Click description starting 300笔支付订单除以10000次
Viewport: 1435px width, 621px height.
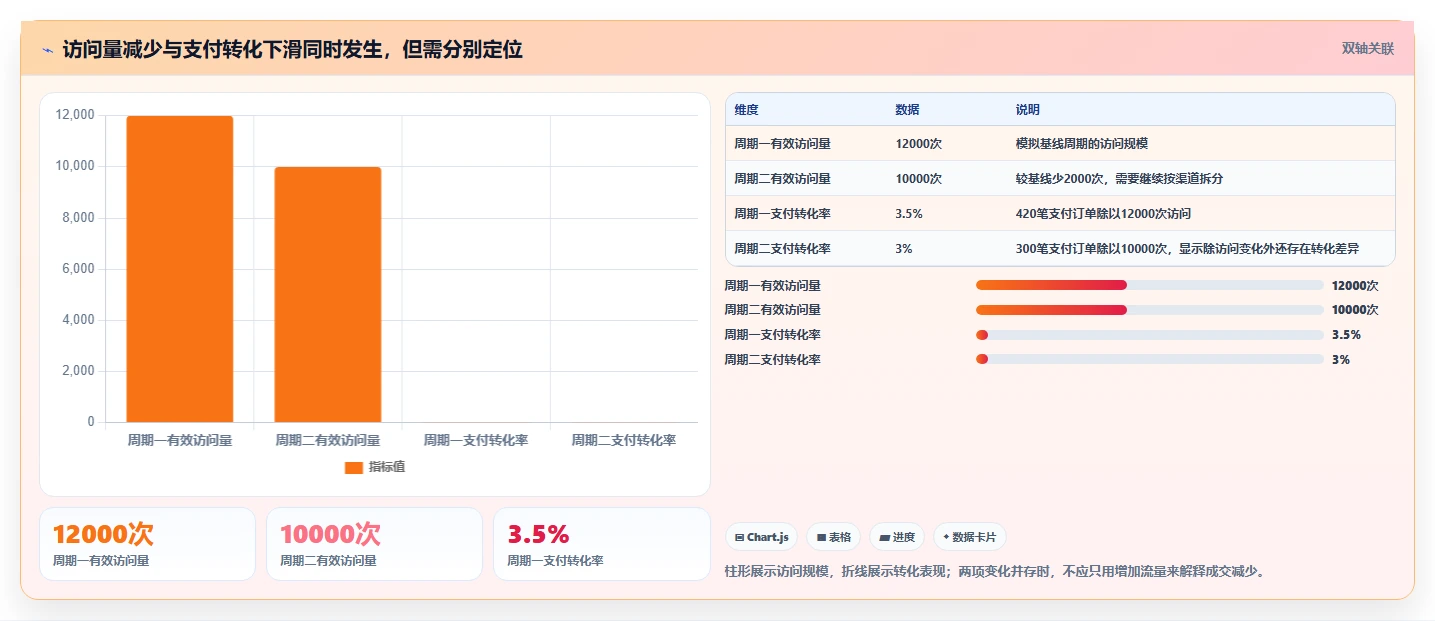pos(1187,249)
